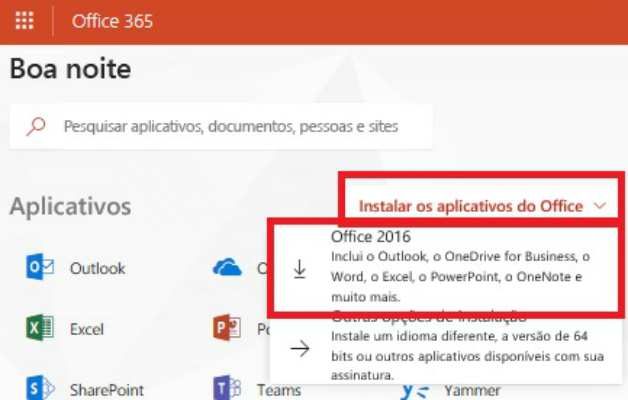
Task: Open the app launcher waffle icon
Action: point(24,21)
